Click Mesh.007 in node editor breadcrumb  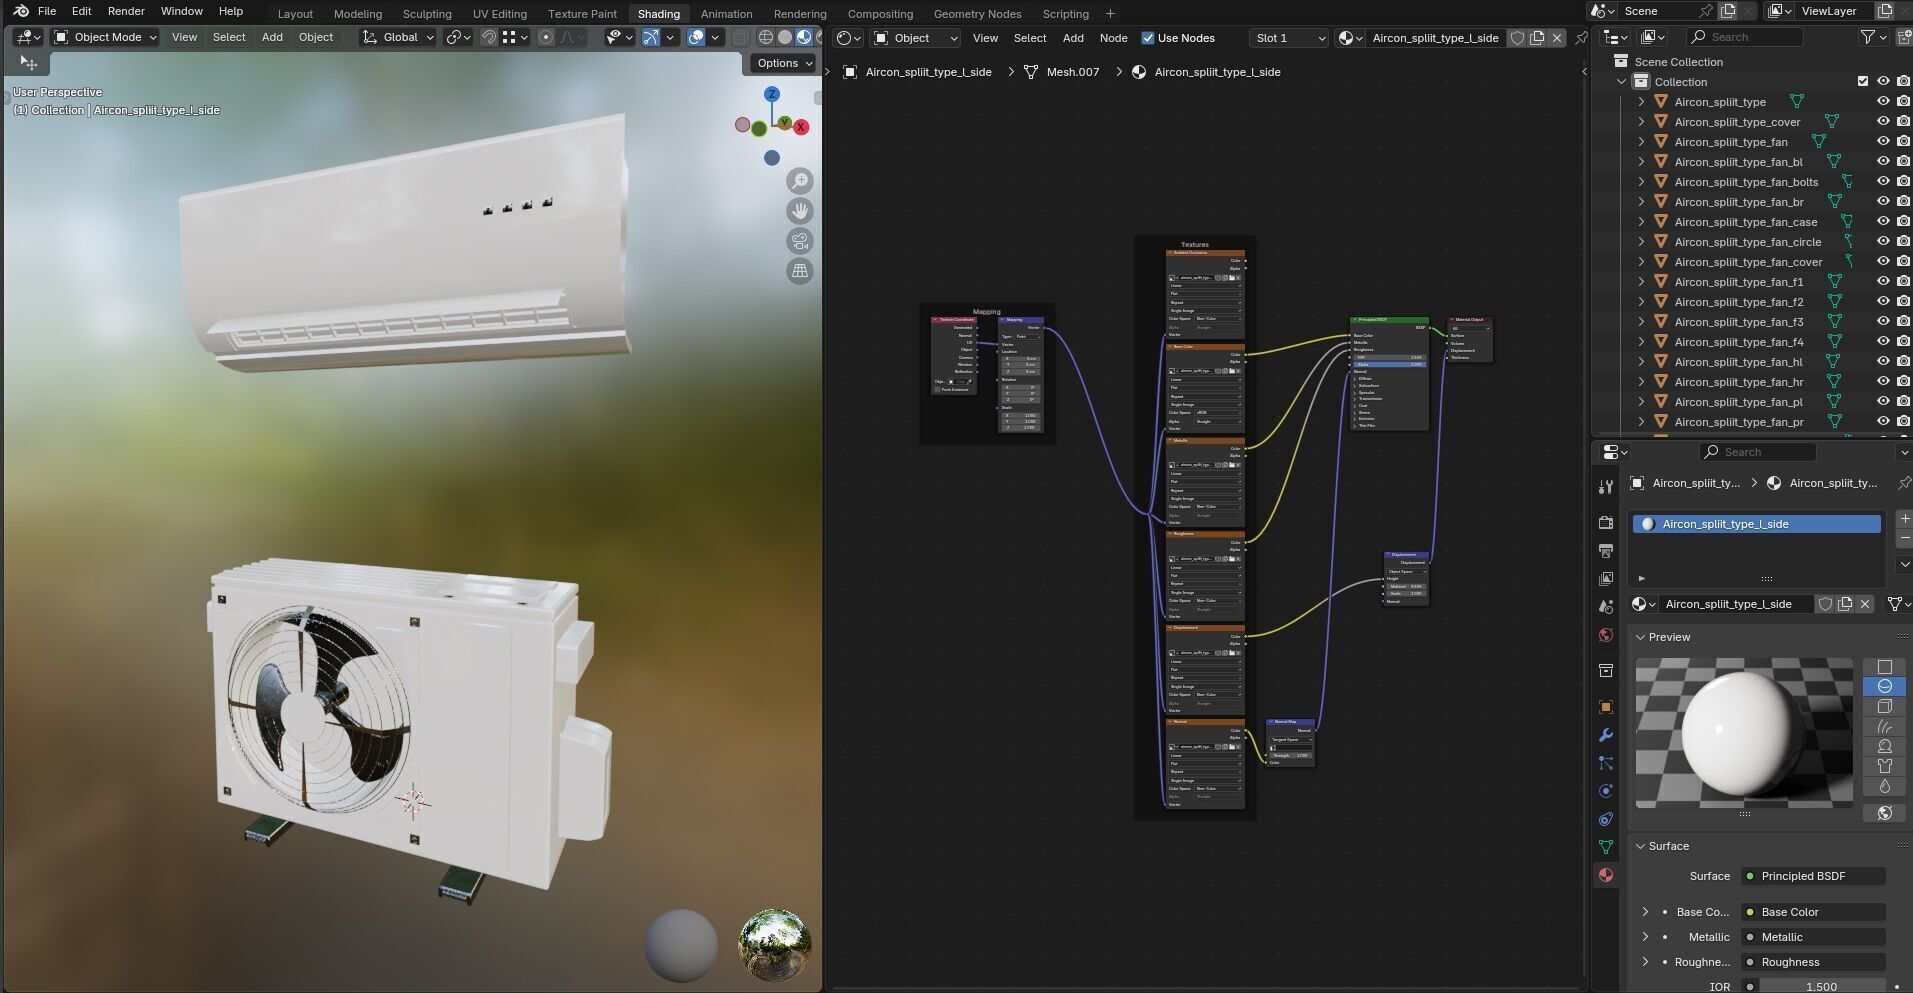pos(1072,72)
